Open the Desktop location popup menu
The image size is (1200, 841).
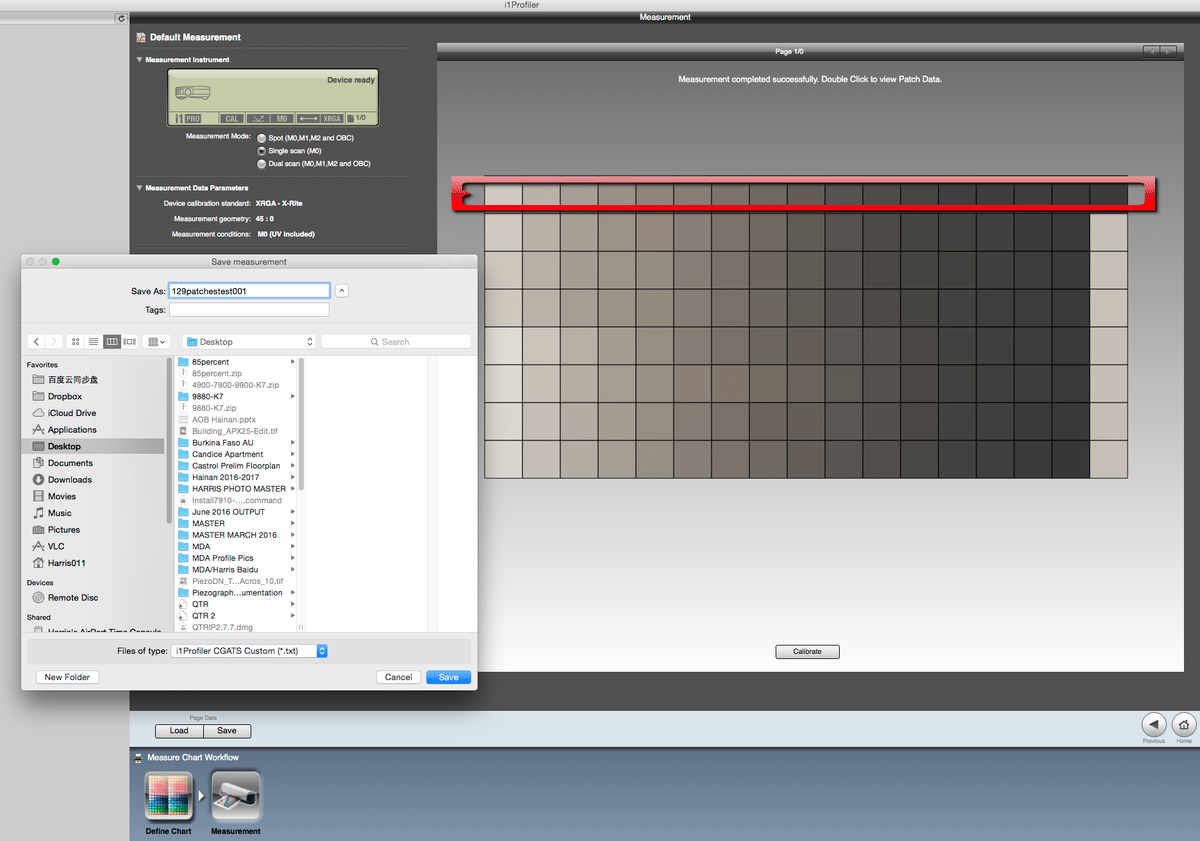coord(250,342)
